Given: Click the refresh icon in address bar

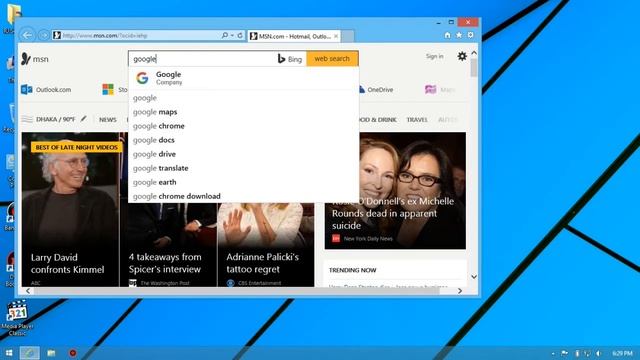Looking at the screenshot, I should click(x=240, y=36).
